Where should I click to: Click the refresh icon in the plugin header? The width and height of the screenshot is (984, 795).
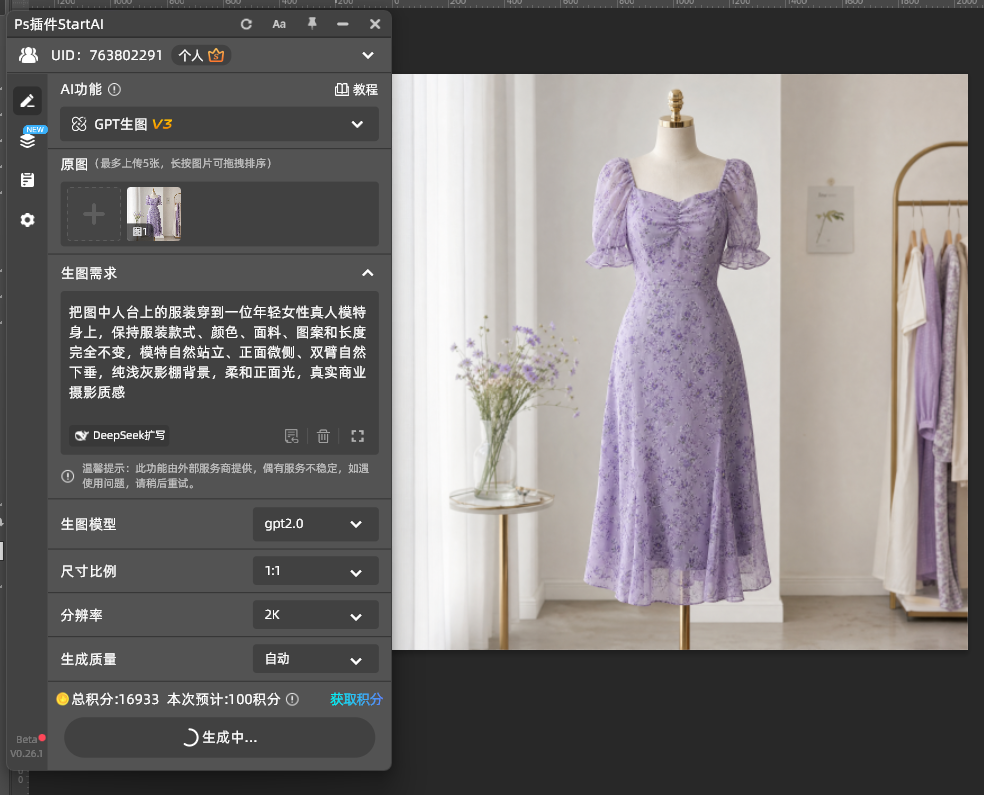click(x=246, y=24)
